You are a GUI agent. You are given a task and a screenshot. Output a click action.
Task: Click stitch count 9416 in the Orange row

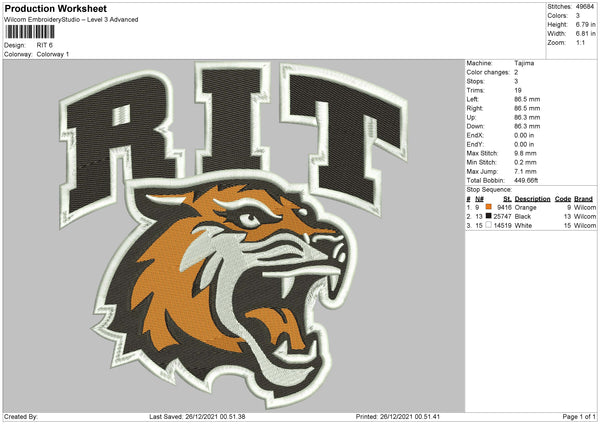pos(504,207)
